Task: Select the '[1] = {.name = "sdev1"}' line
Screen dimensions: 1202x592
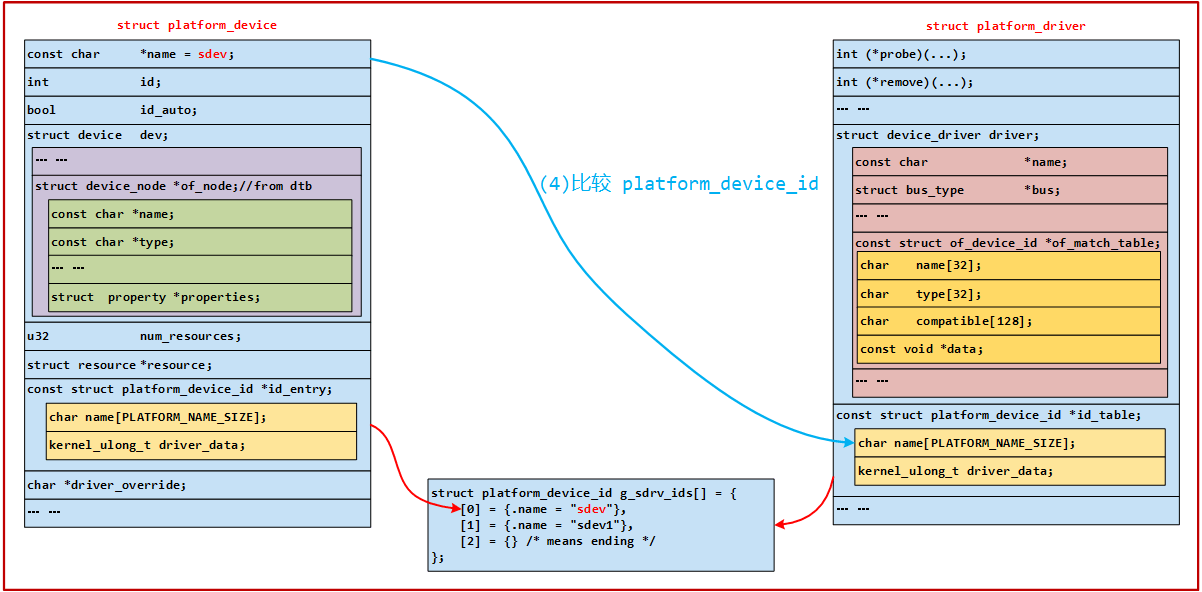Action: (546, 525)
